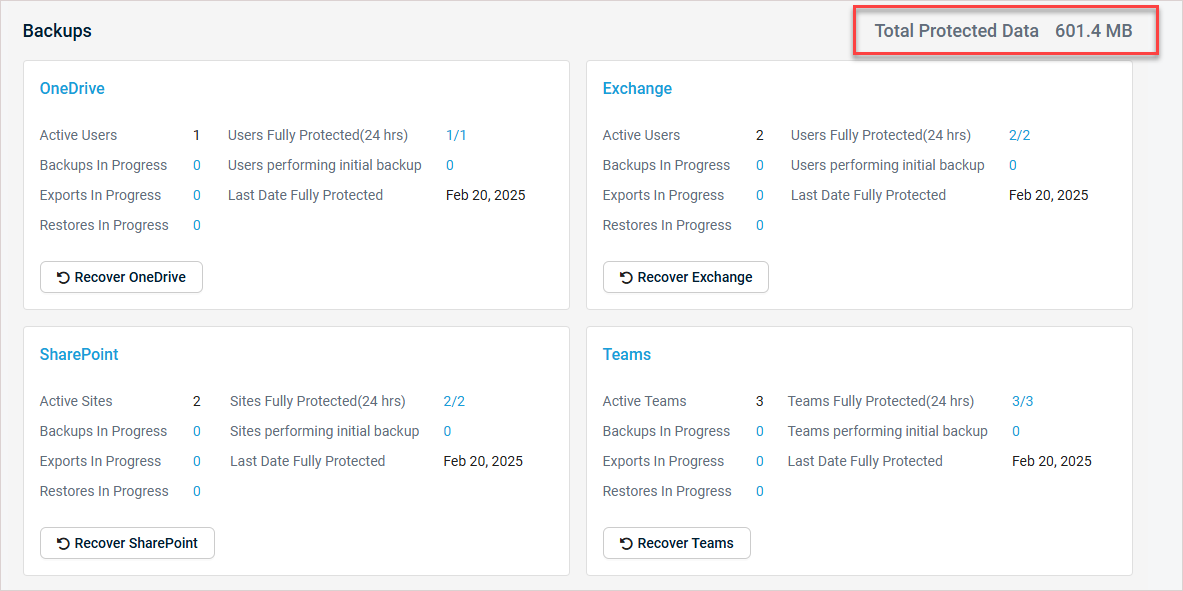Open Teams Exports In Progress count link

pyautogui.click(x=760, y=461)
